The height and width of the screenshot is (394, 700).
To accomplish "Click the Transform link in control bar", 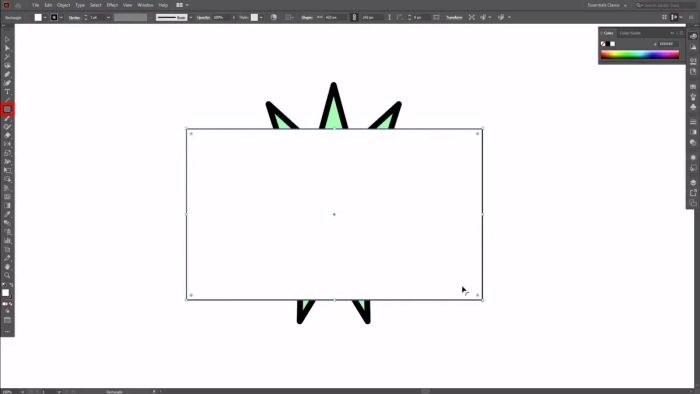I will (x=454, y=17).
